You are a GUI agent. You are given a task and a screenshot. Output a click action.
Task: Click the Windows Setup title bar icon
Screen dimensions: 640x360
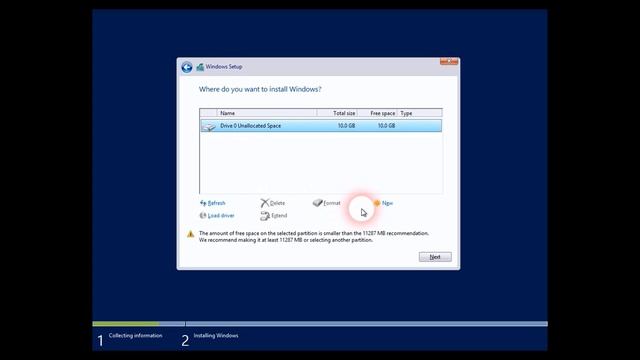[x=200, y=67]
